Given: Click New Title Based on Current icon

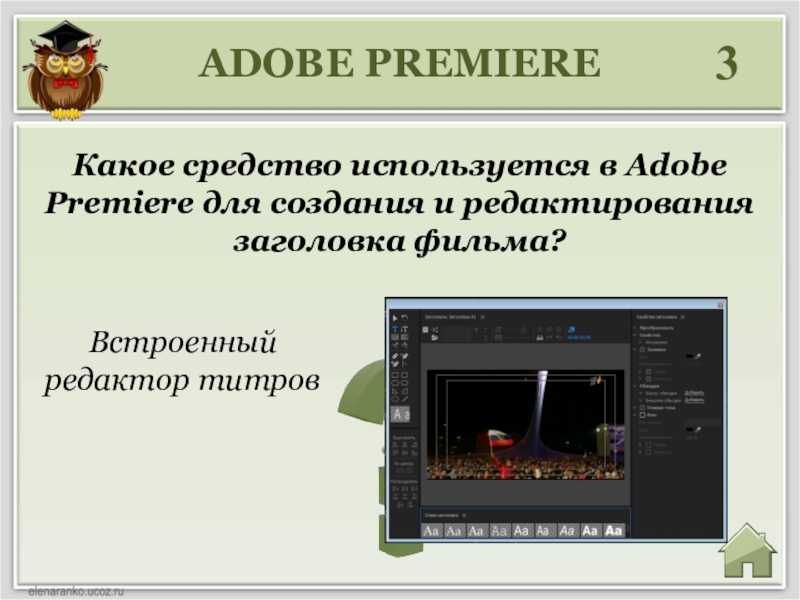Looking at the screenshot, I should coord(426,330).
